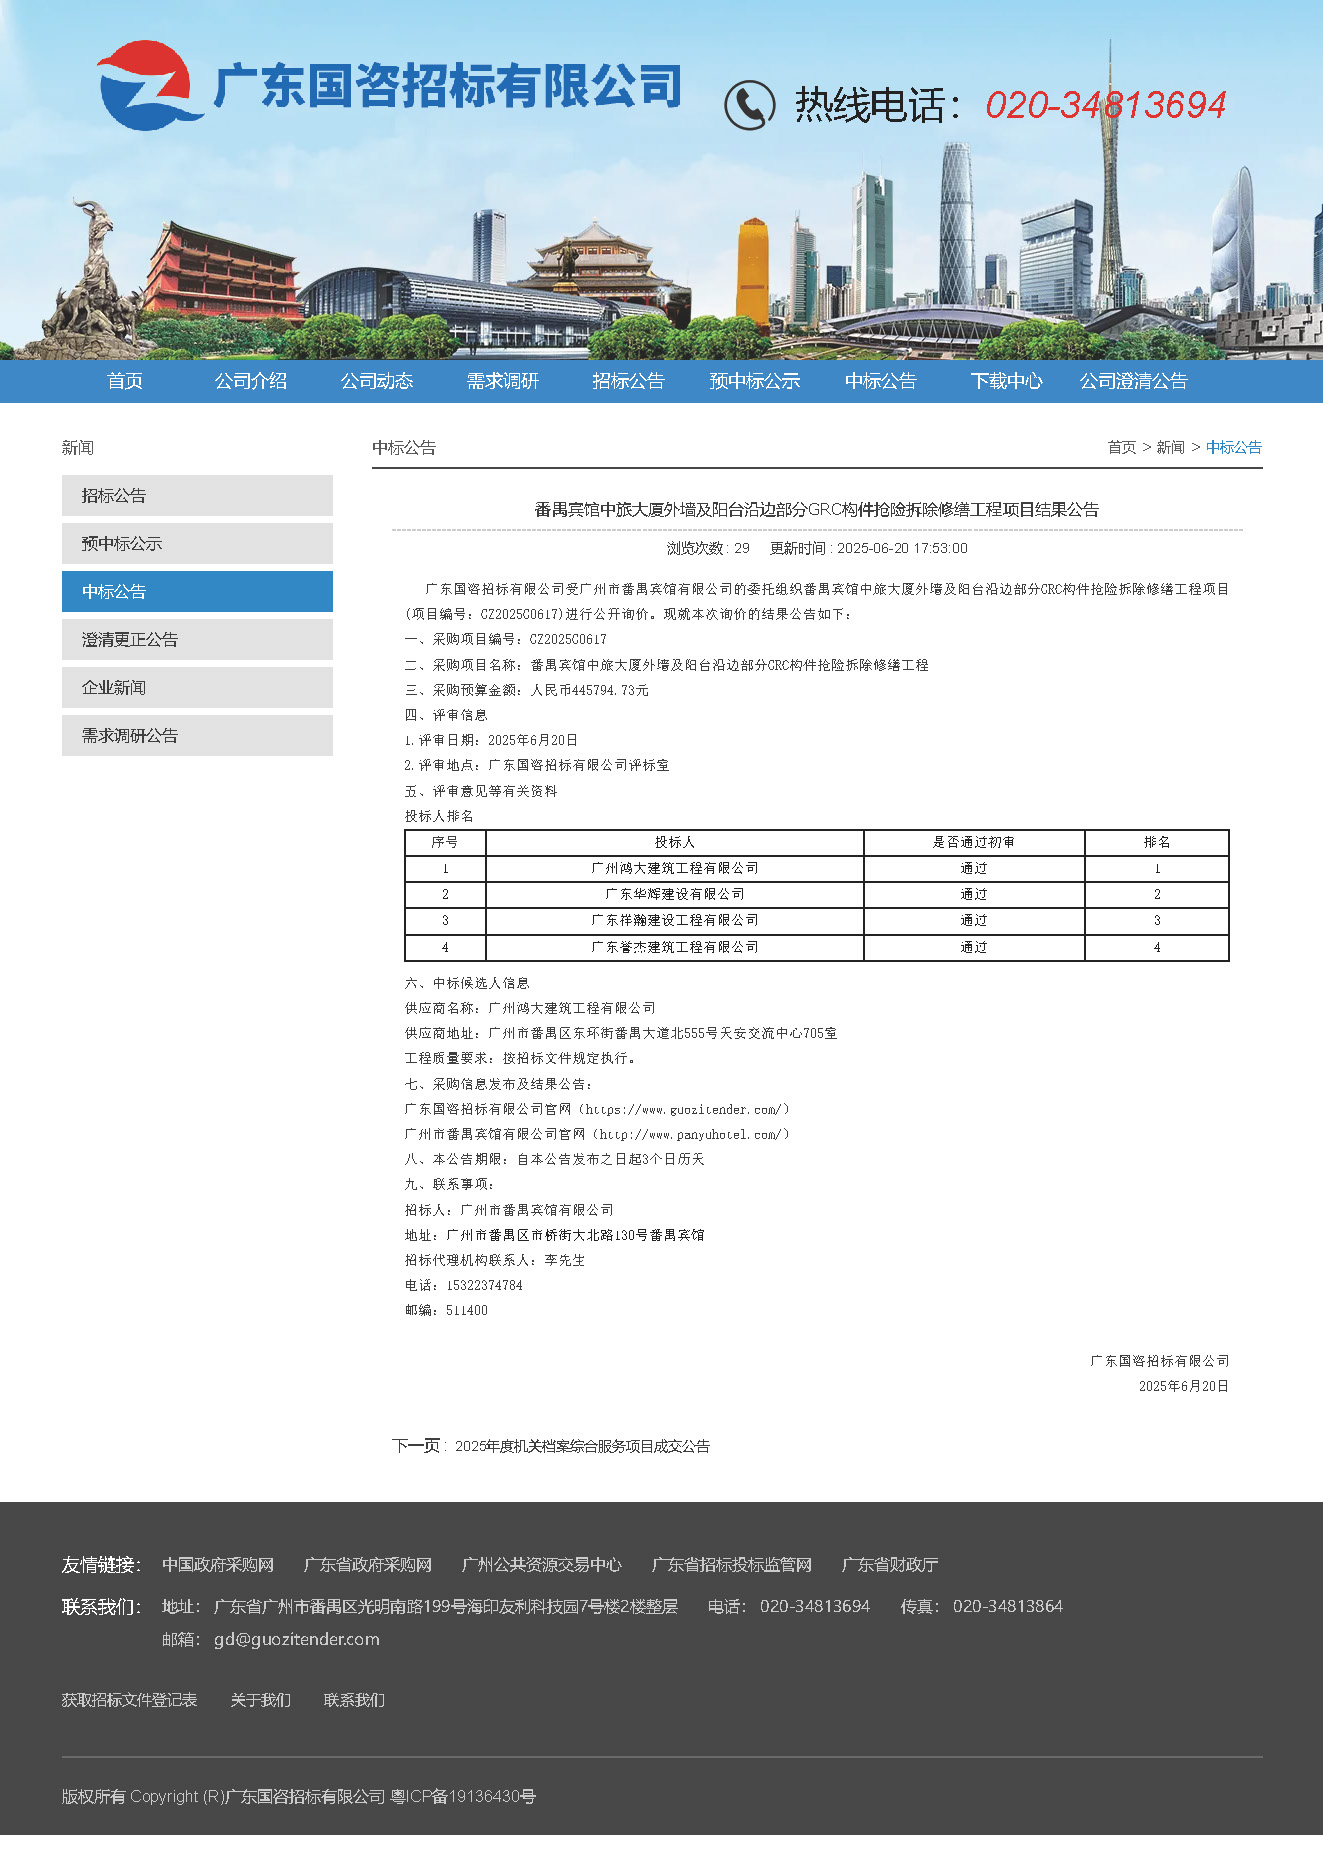The width and height of the screenshot is (1323, 1871).
Task: Open the 获取招标文件登记表 footer link
Action: pos(129,1699)
